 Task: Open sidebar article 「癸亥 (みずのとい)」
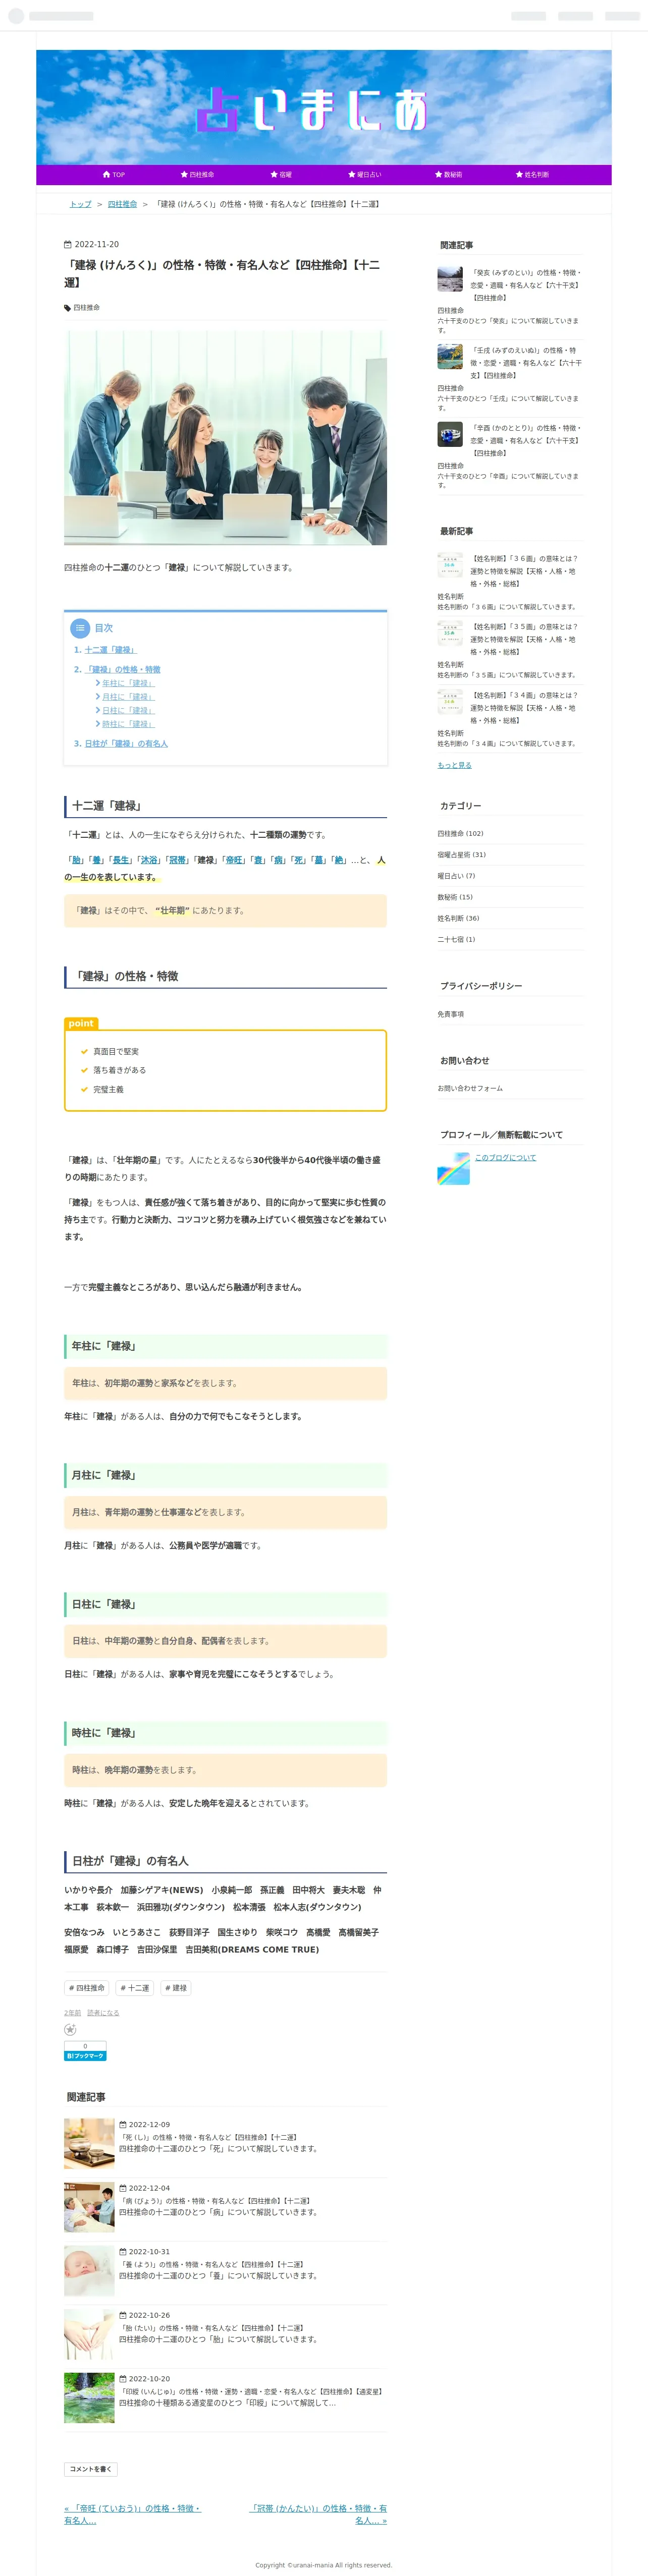tap(526, 285)
